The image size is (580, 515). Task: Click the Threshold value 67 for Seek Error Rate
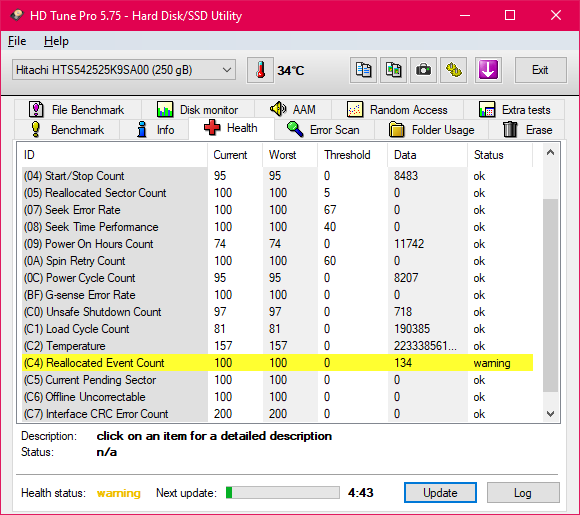330,210
